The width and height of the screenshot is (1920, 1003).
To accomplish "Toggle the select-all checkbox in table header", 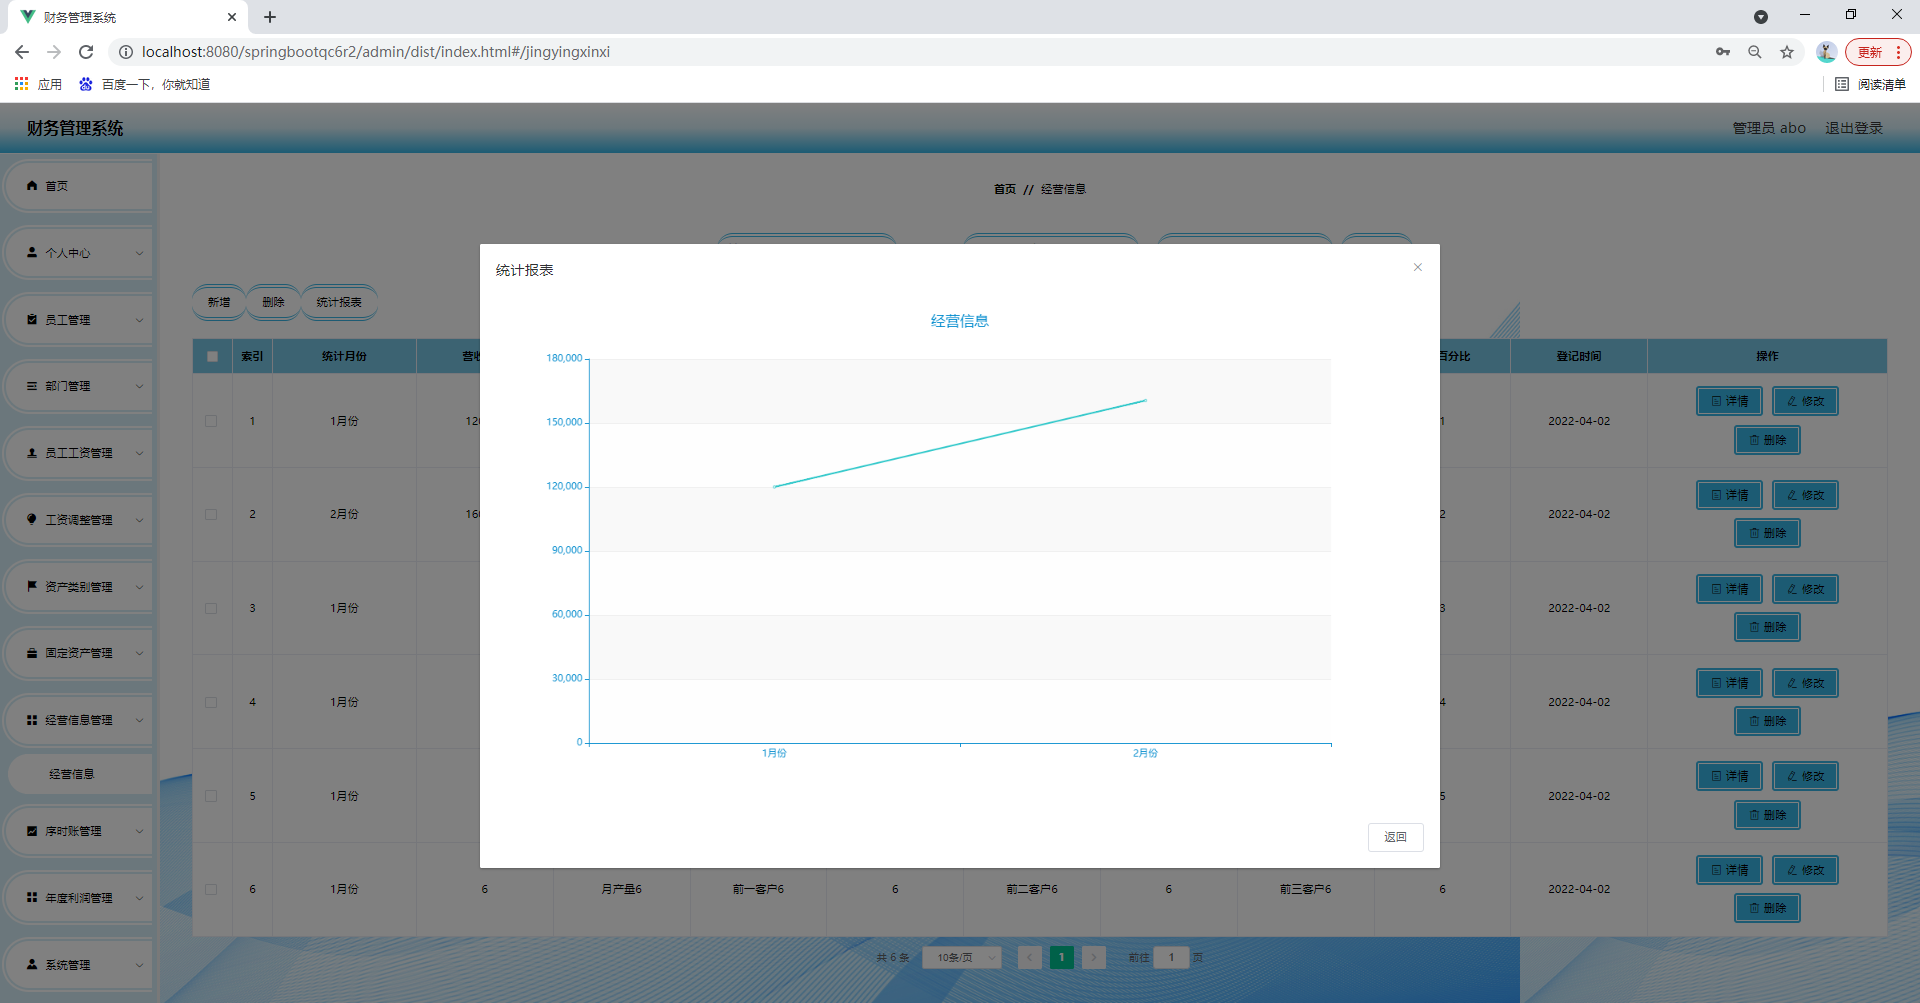I will pos(212,356).
